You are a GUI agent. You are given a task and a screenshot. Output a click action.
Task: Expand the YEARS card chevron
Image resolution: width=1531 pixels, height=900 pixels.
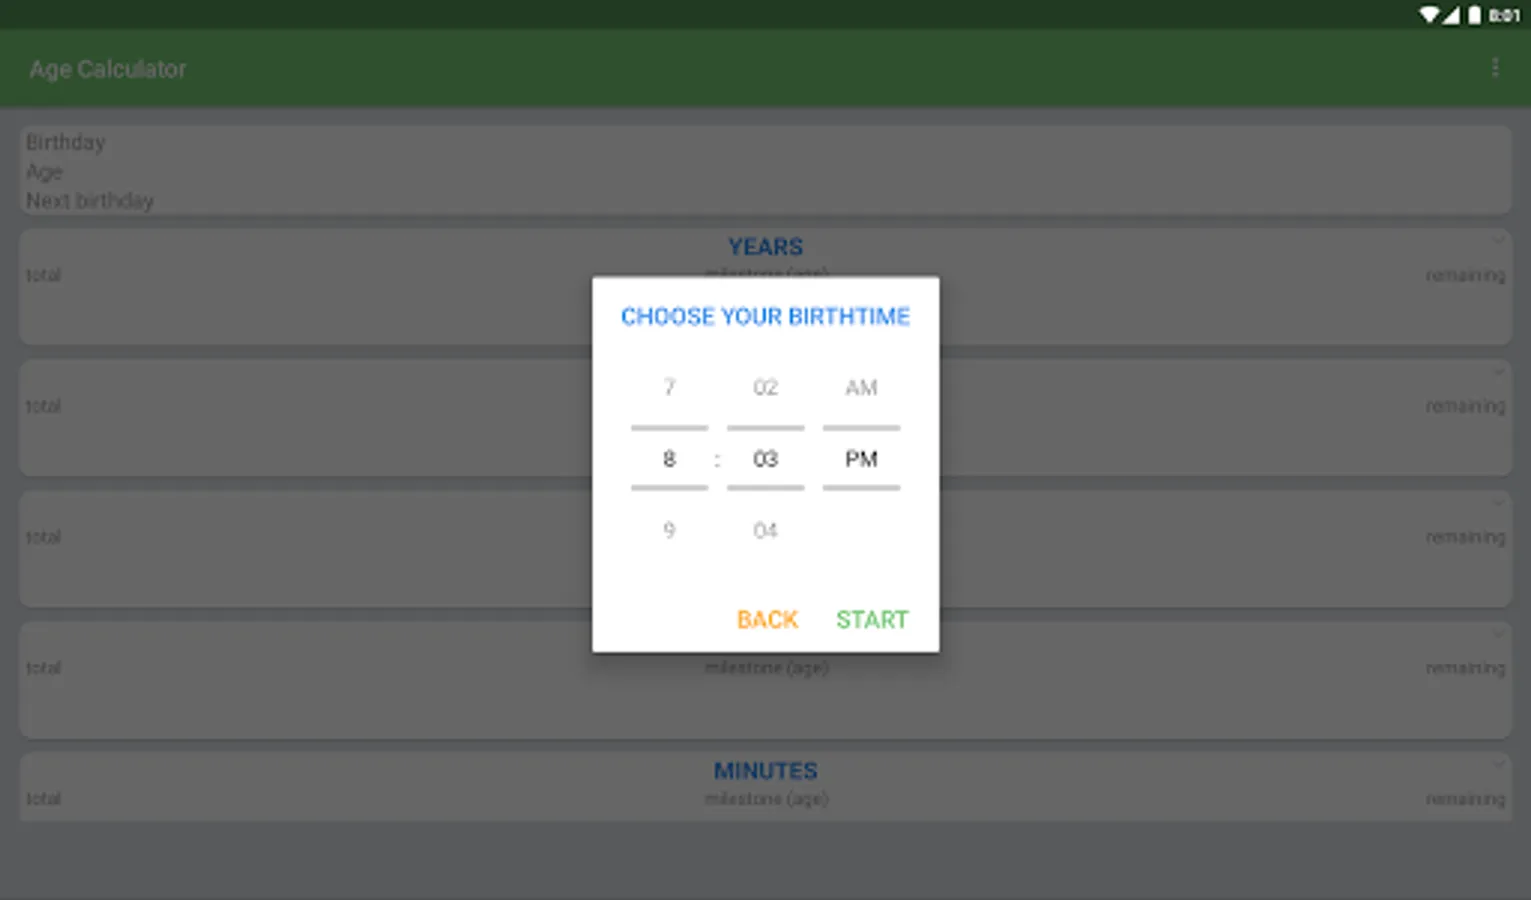1497,241
